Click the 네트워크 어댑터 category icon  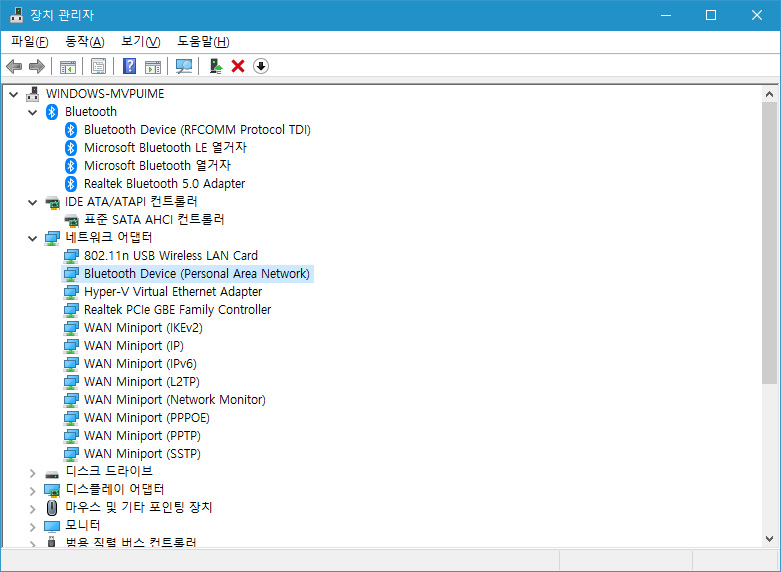coord(52,238)
